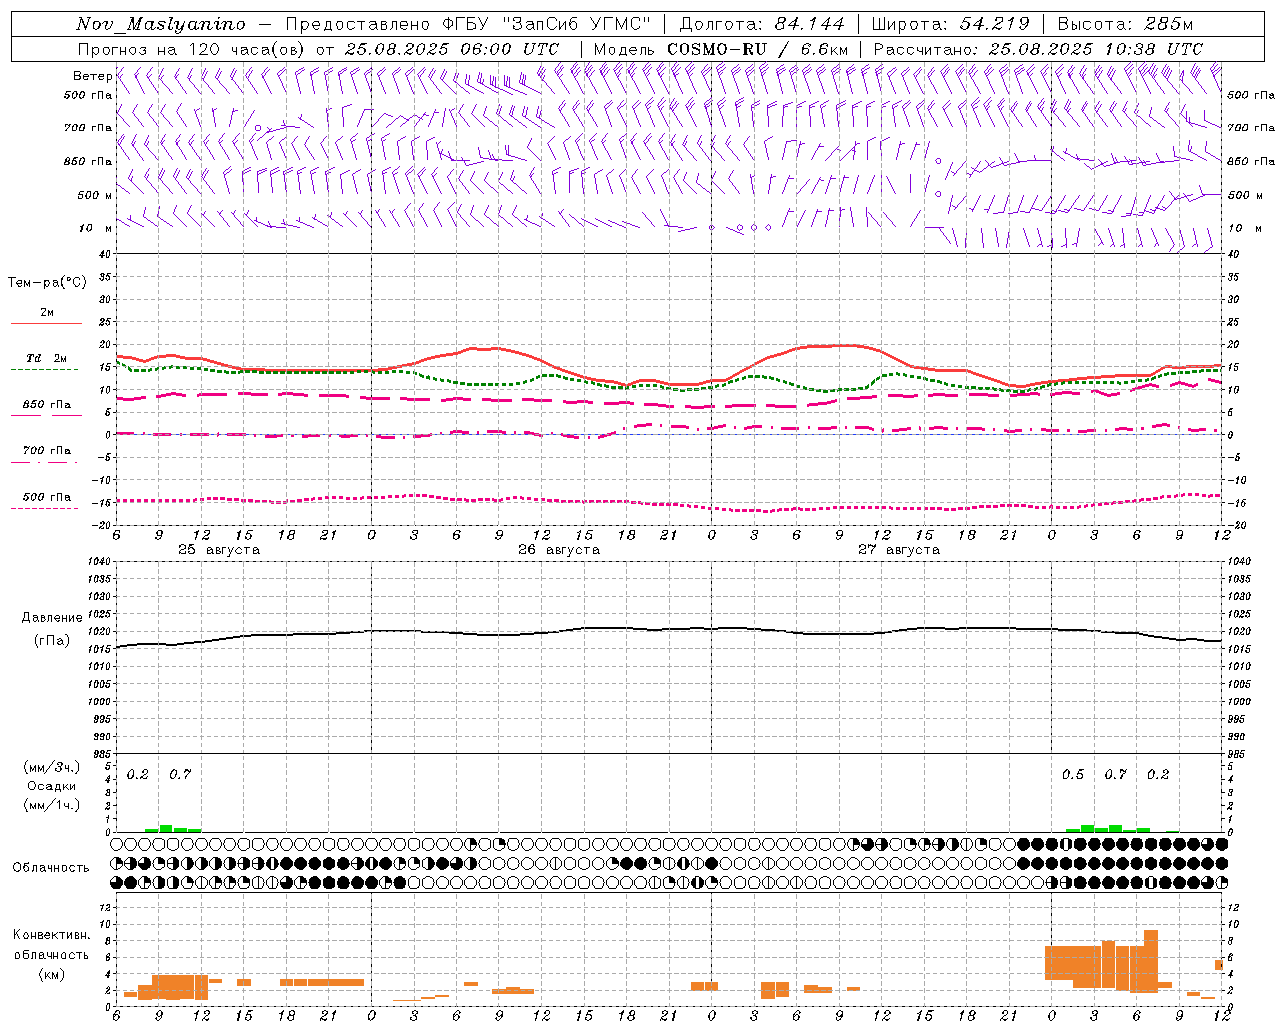
Task: Click '700 гПа' legend entry with dash-dot line
Action: point(47,451)
